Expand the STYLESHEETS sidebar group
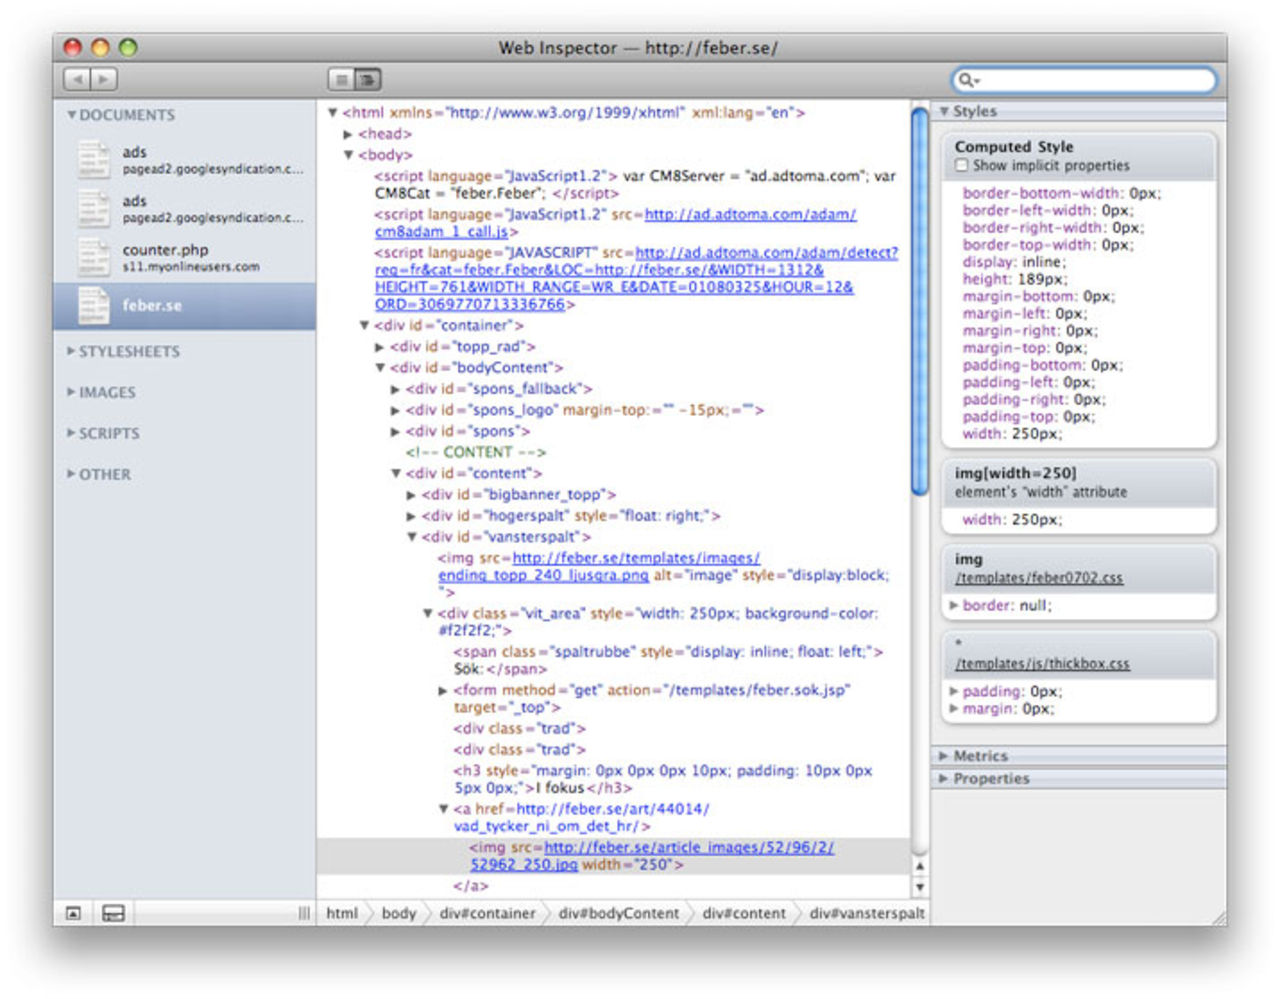This screenshot has height=999, width=1280. pos(128,352)
